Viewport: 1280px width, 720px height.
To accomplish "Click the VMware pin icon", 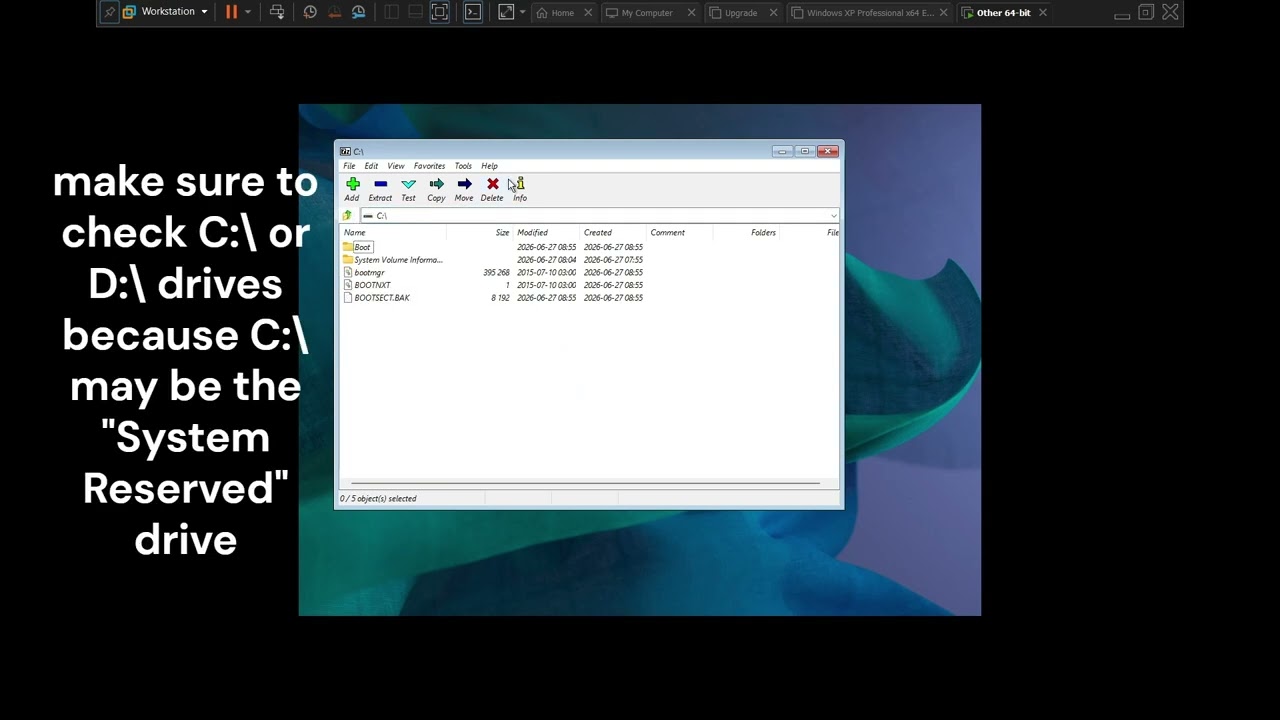I will (x=109, y=12).
